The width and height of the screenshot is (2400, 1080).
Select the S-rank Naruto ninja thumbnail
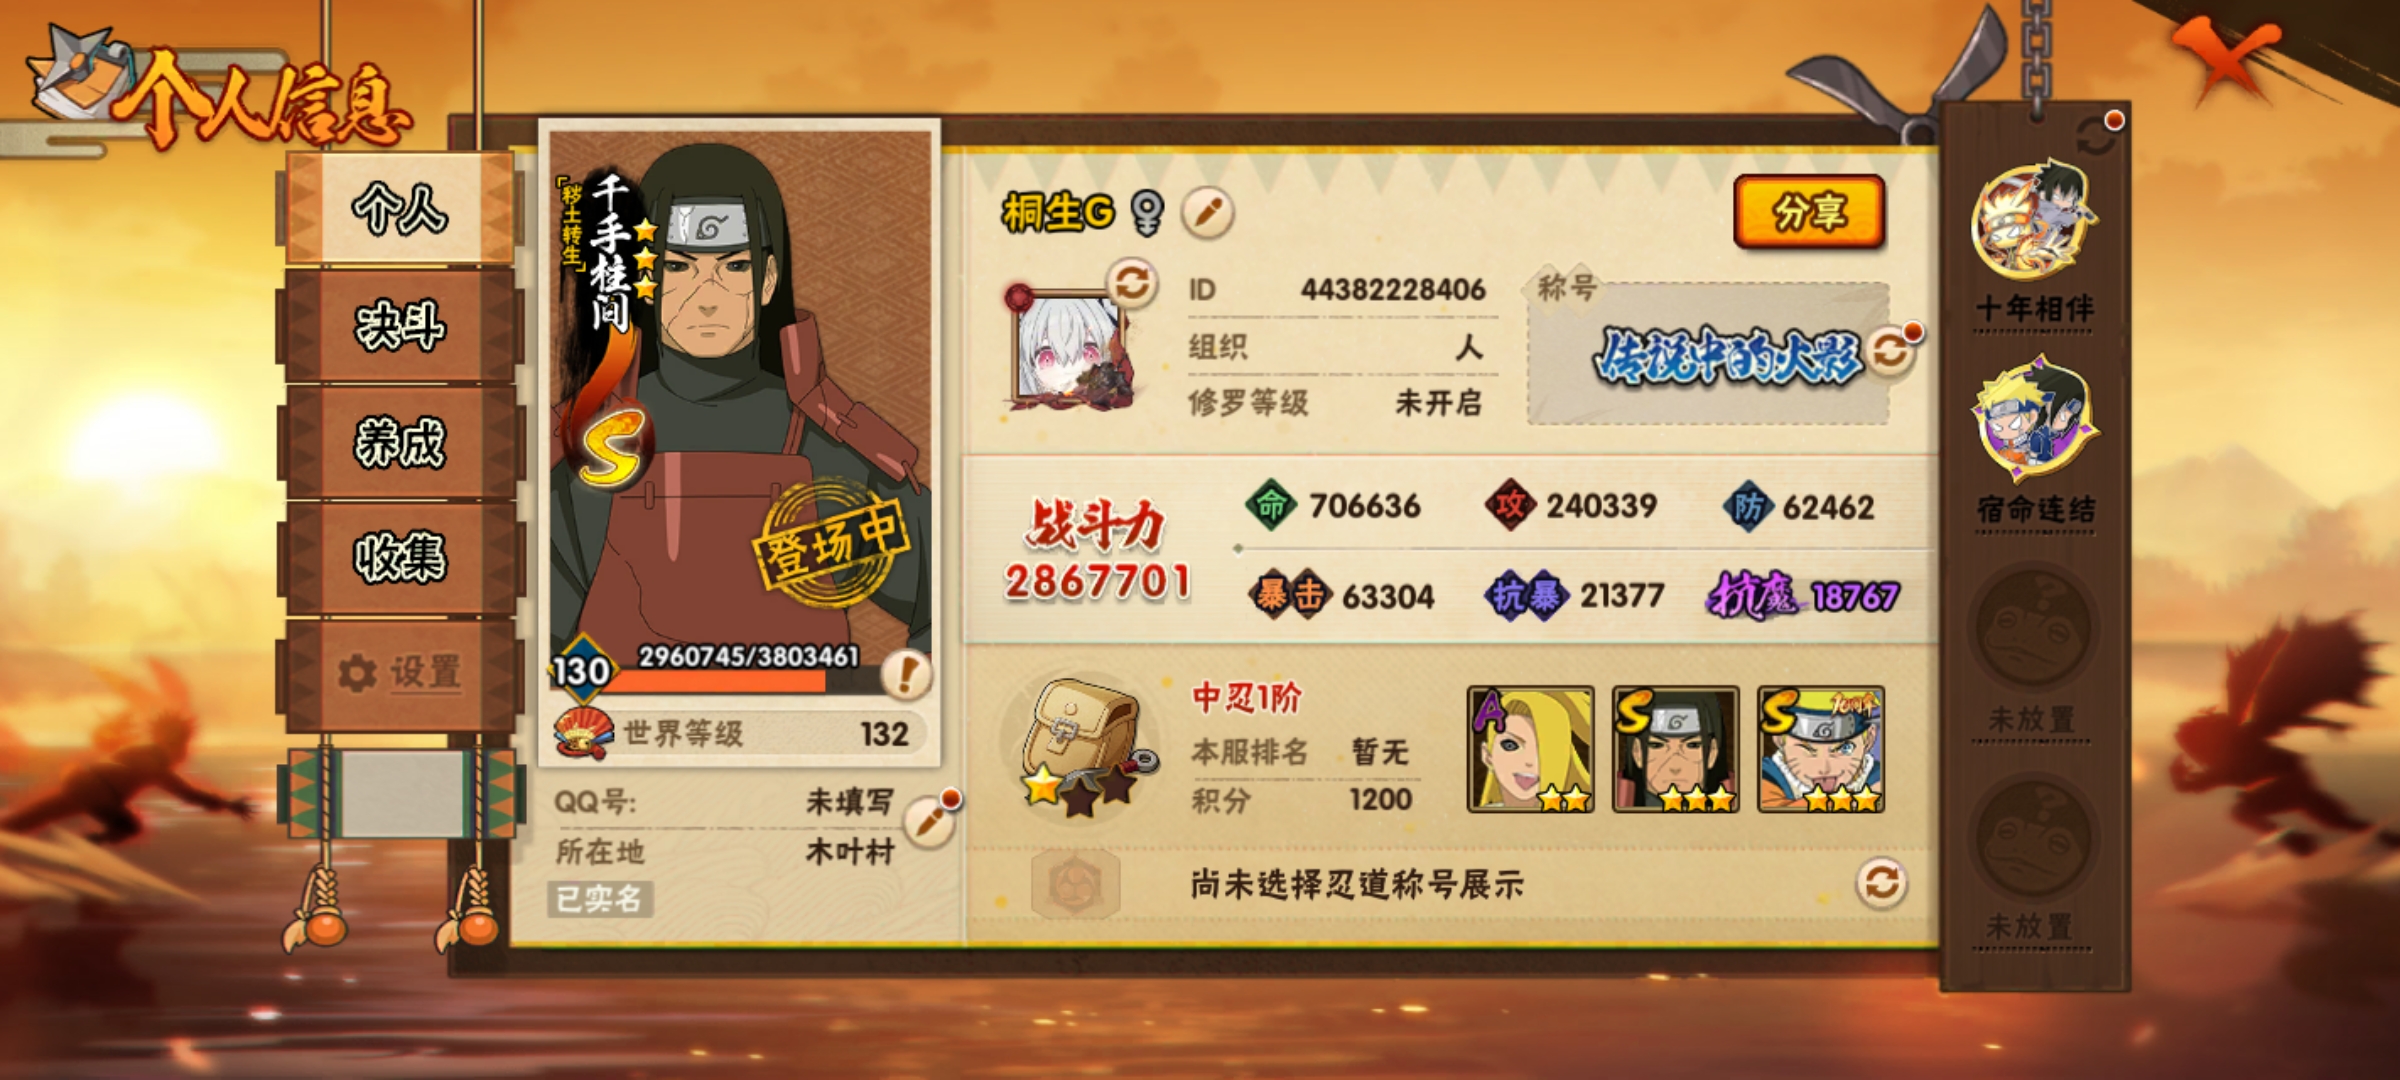point(1821,749)
